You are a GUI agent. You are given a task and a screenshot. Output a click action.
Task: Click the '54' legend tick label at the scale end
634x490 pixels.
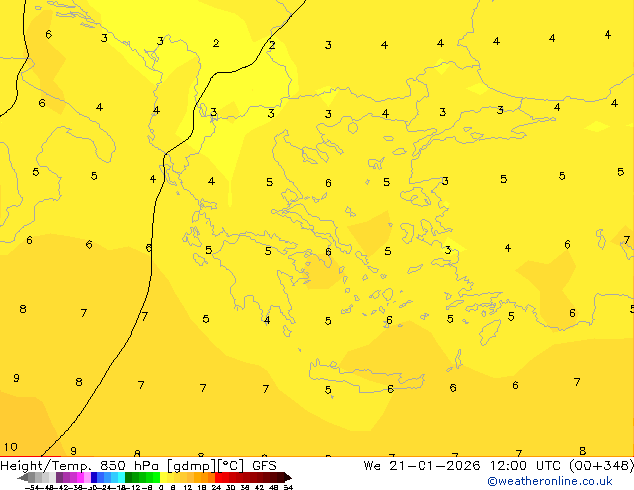288,487
